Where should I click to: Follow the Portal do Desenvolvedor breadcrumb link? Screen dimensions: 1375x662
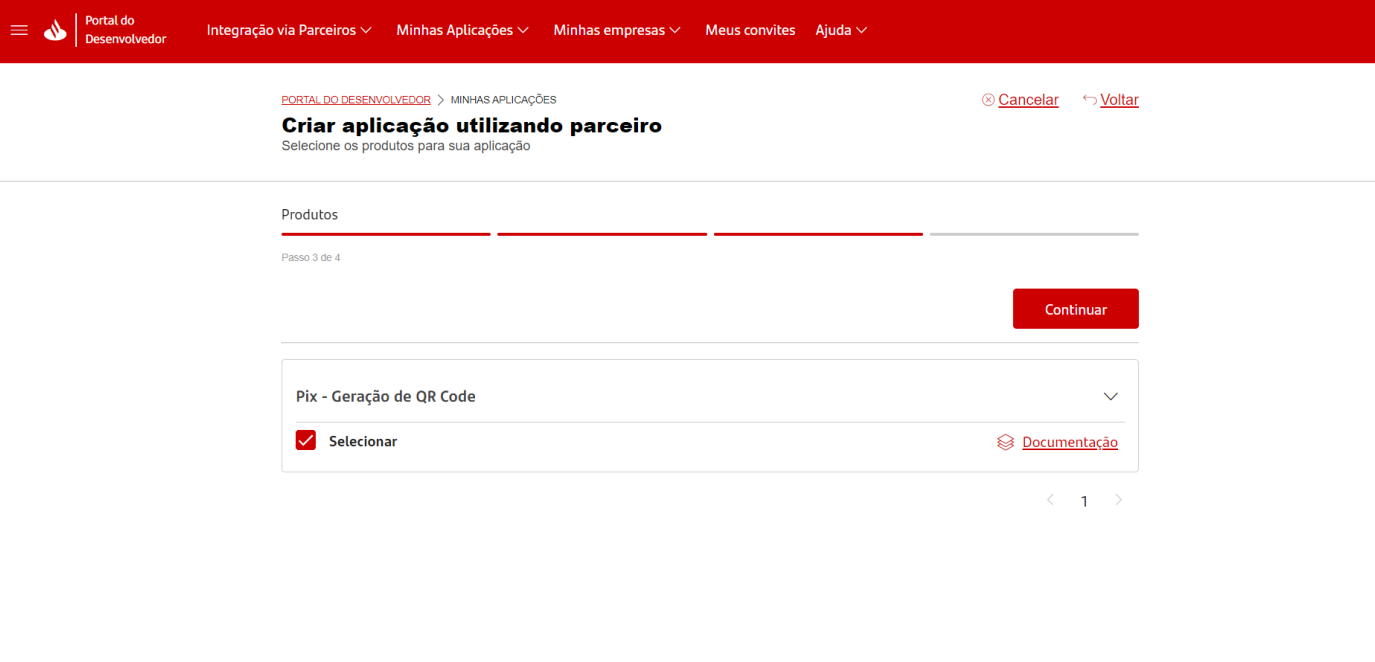(x=356, y=100)
